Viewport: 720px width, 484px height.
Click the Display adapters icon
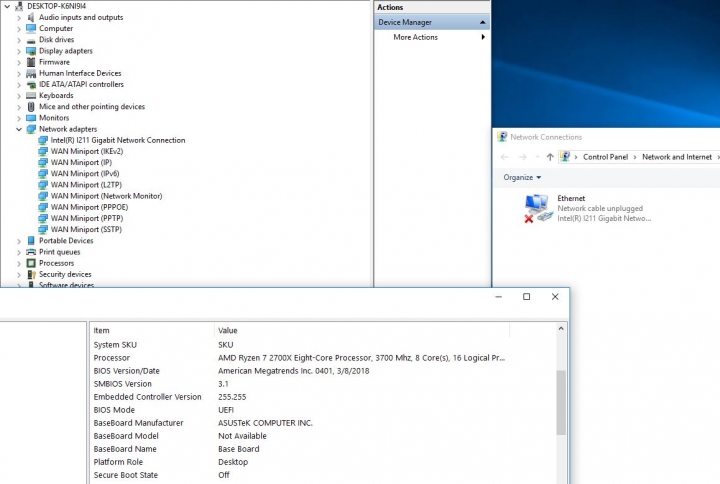tap(31, 51)
